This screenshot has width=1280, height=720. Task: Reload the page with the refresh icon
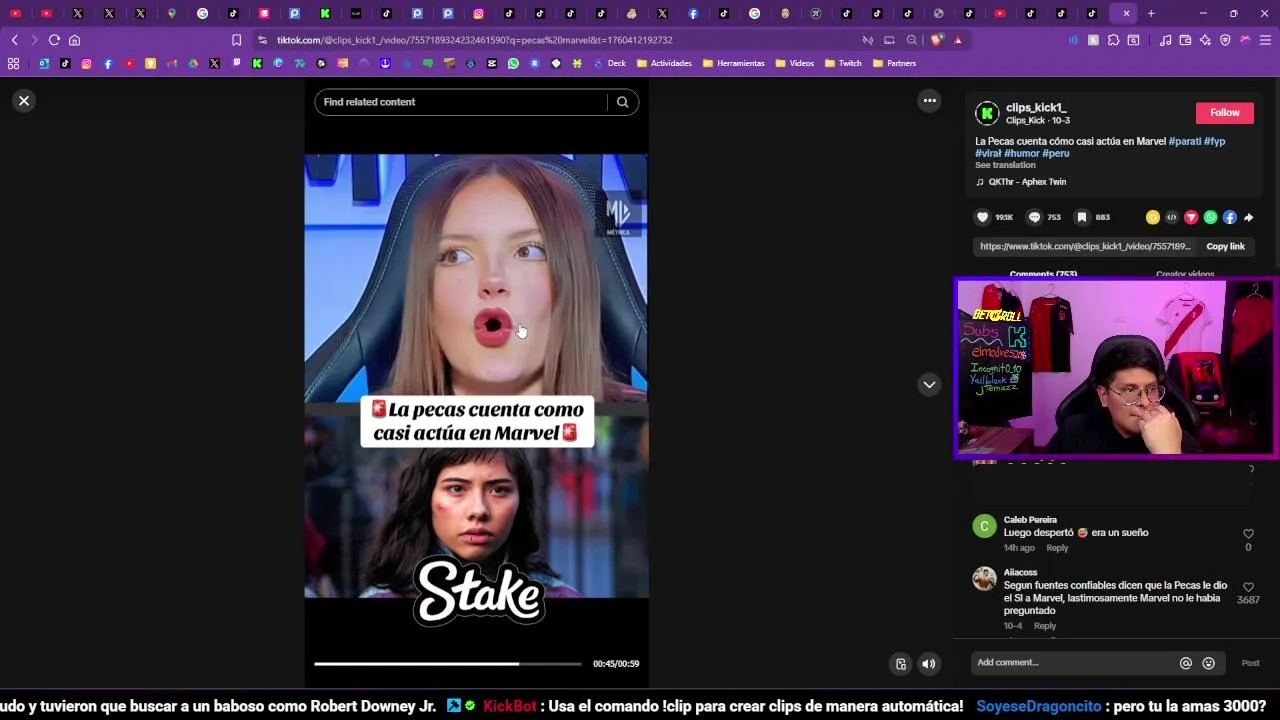[x=54, y=40]
